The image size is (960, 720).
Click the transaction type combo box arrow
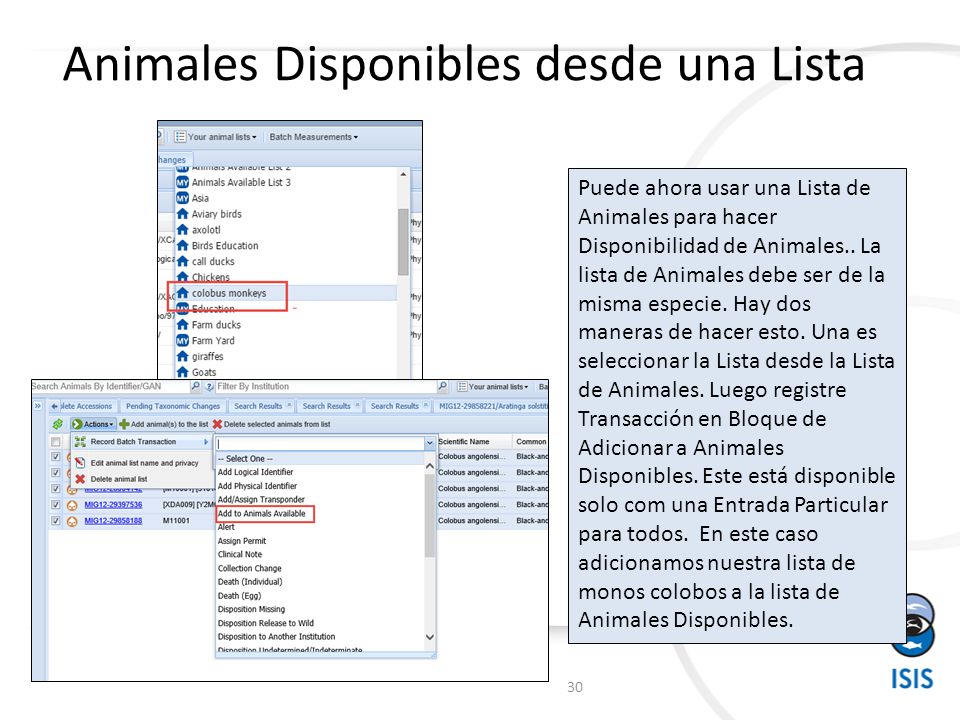pos(430,443)
